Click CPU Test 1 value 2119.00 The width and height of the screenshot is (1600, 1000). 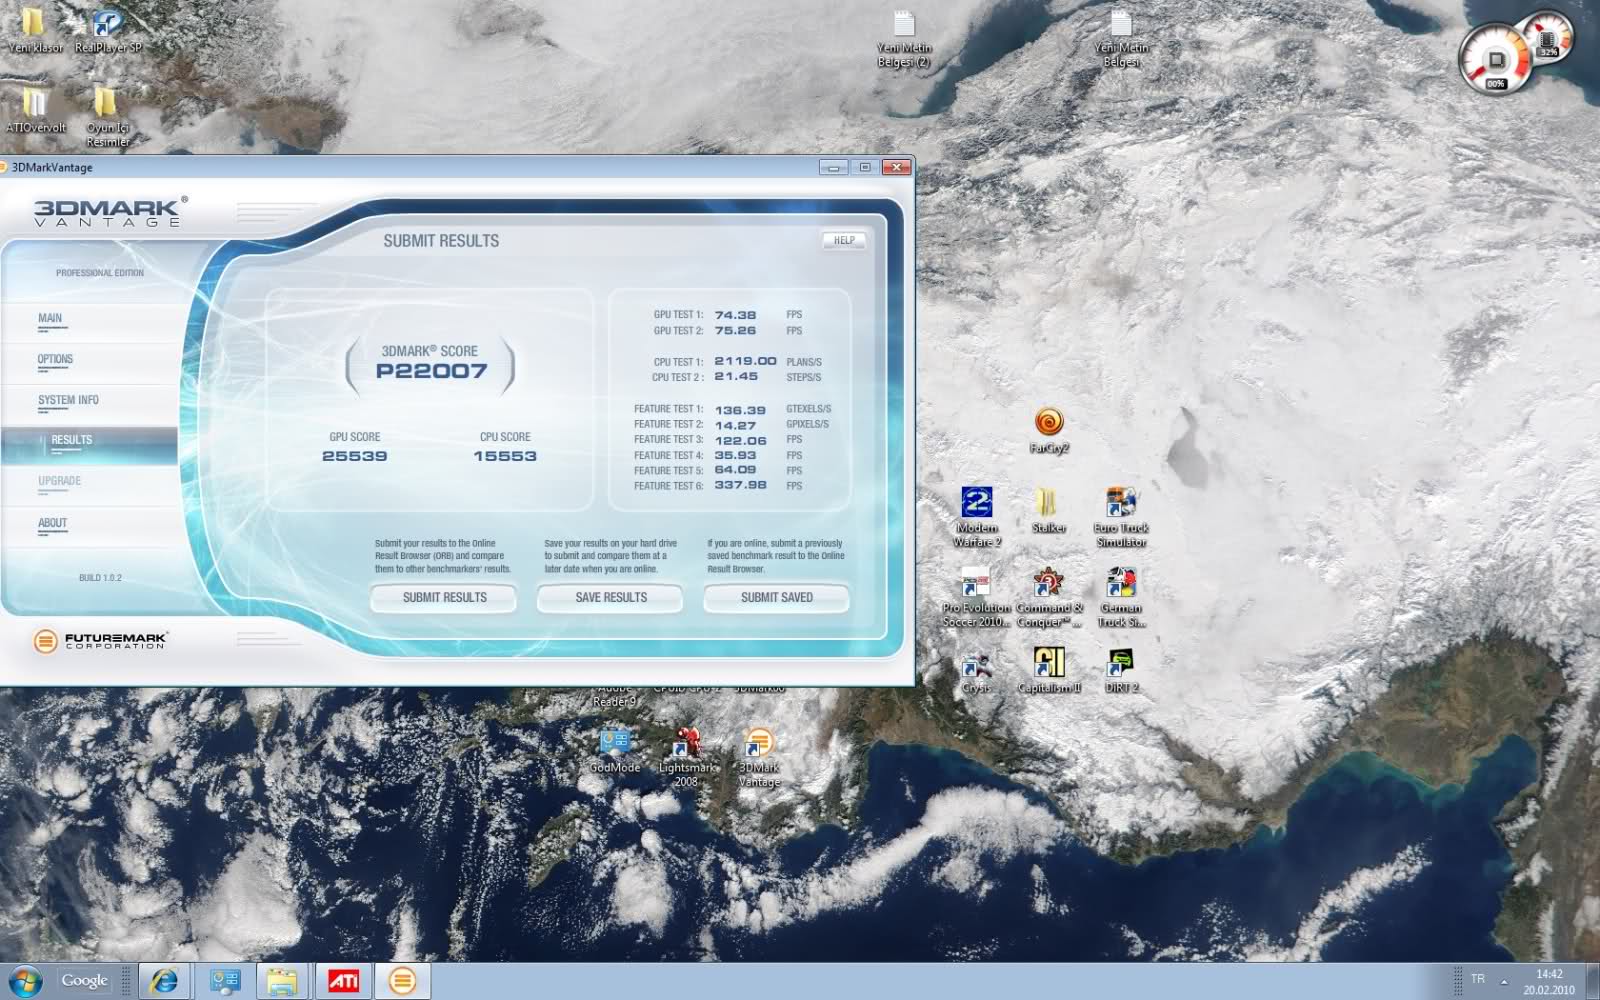pyautogui.click(x=745, y=361)
